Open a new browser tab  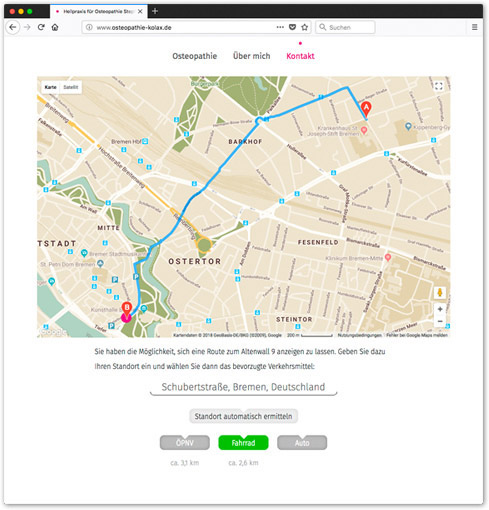point(155,11)
